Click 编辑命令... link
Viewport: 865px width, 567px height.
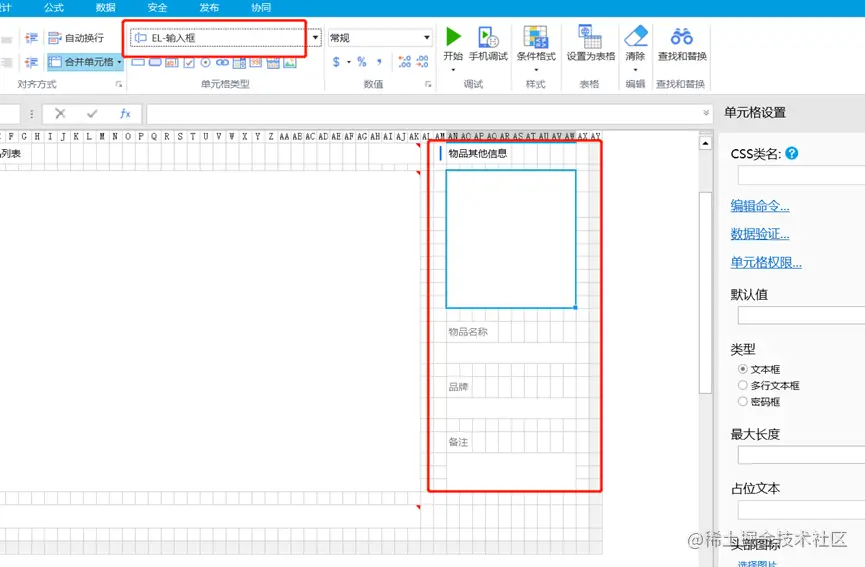[760, 206]
